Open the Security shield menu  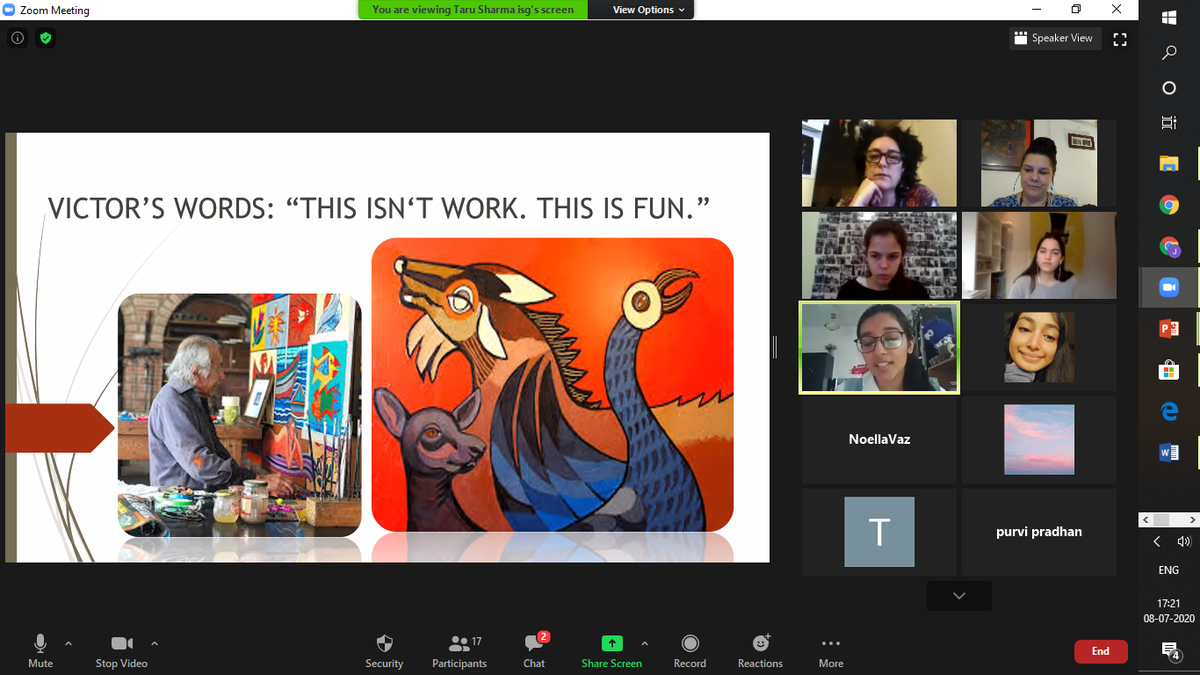coord(384,650)
